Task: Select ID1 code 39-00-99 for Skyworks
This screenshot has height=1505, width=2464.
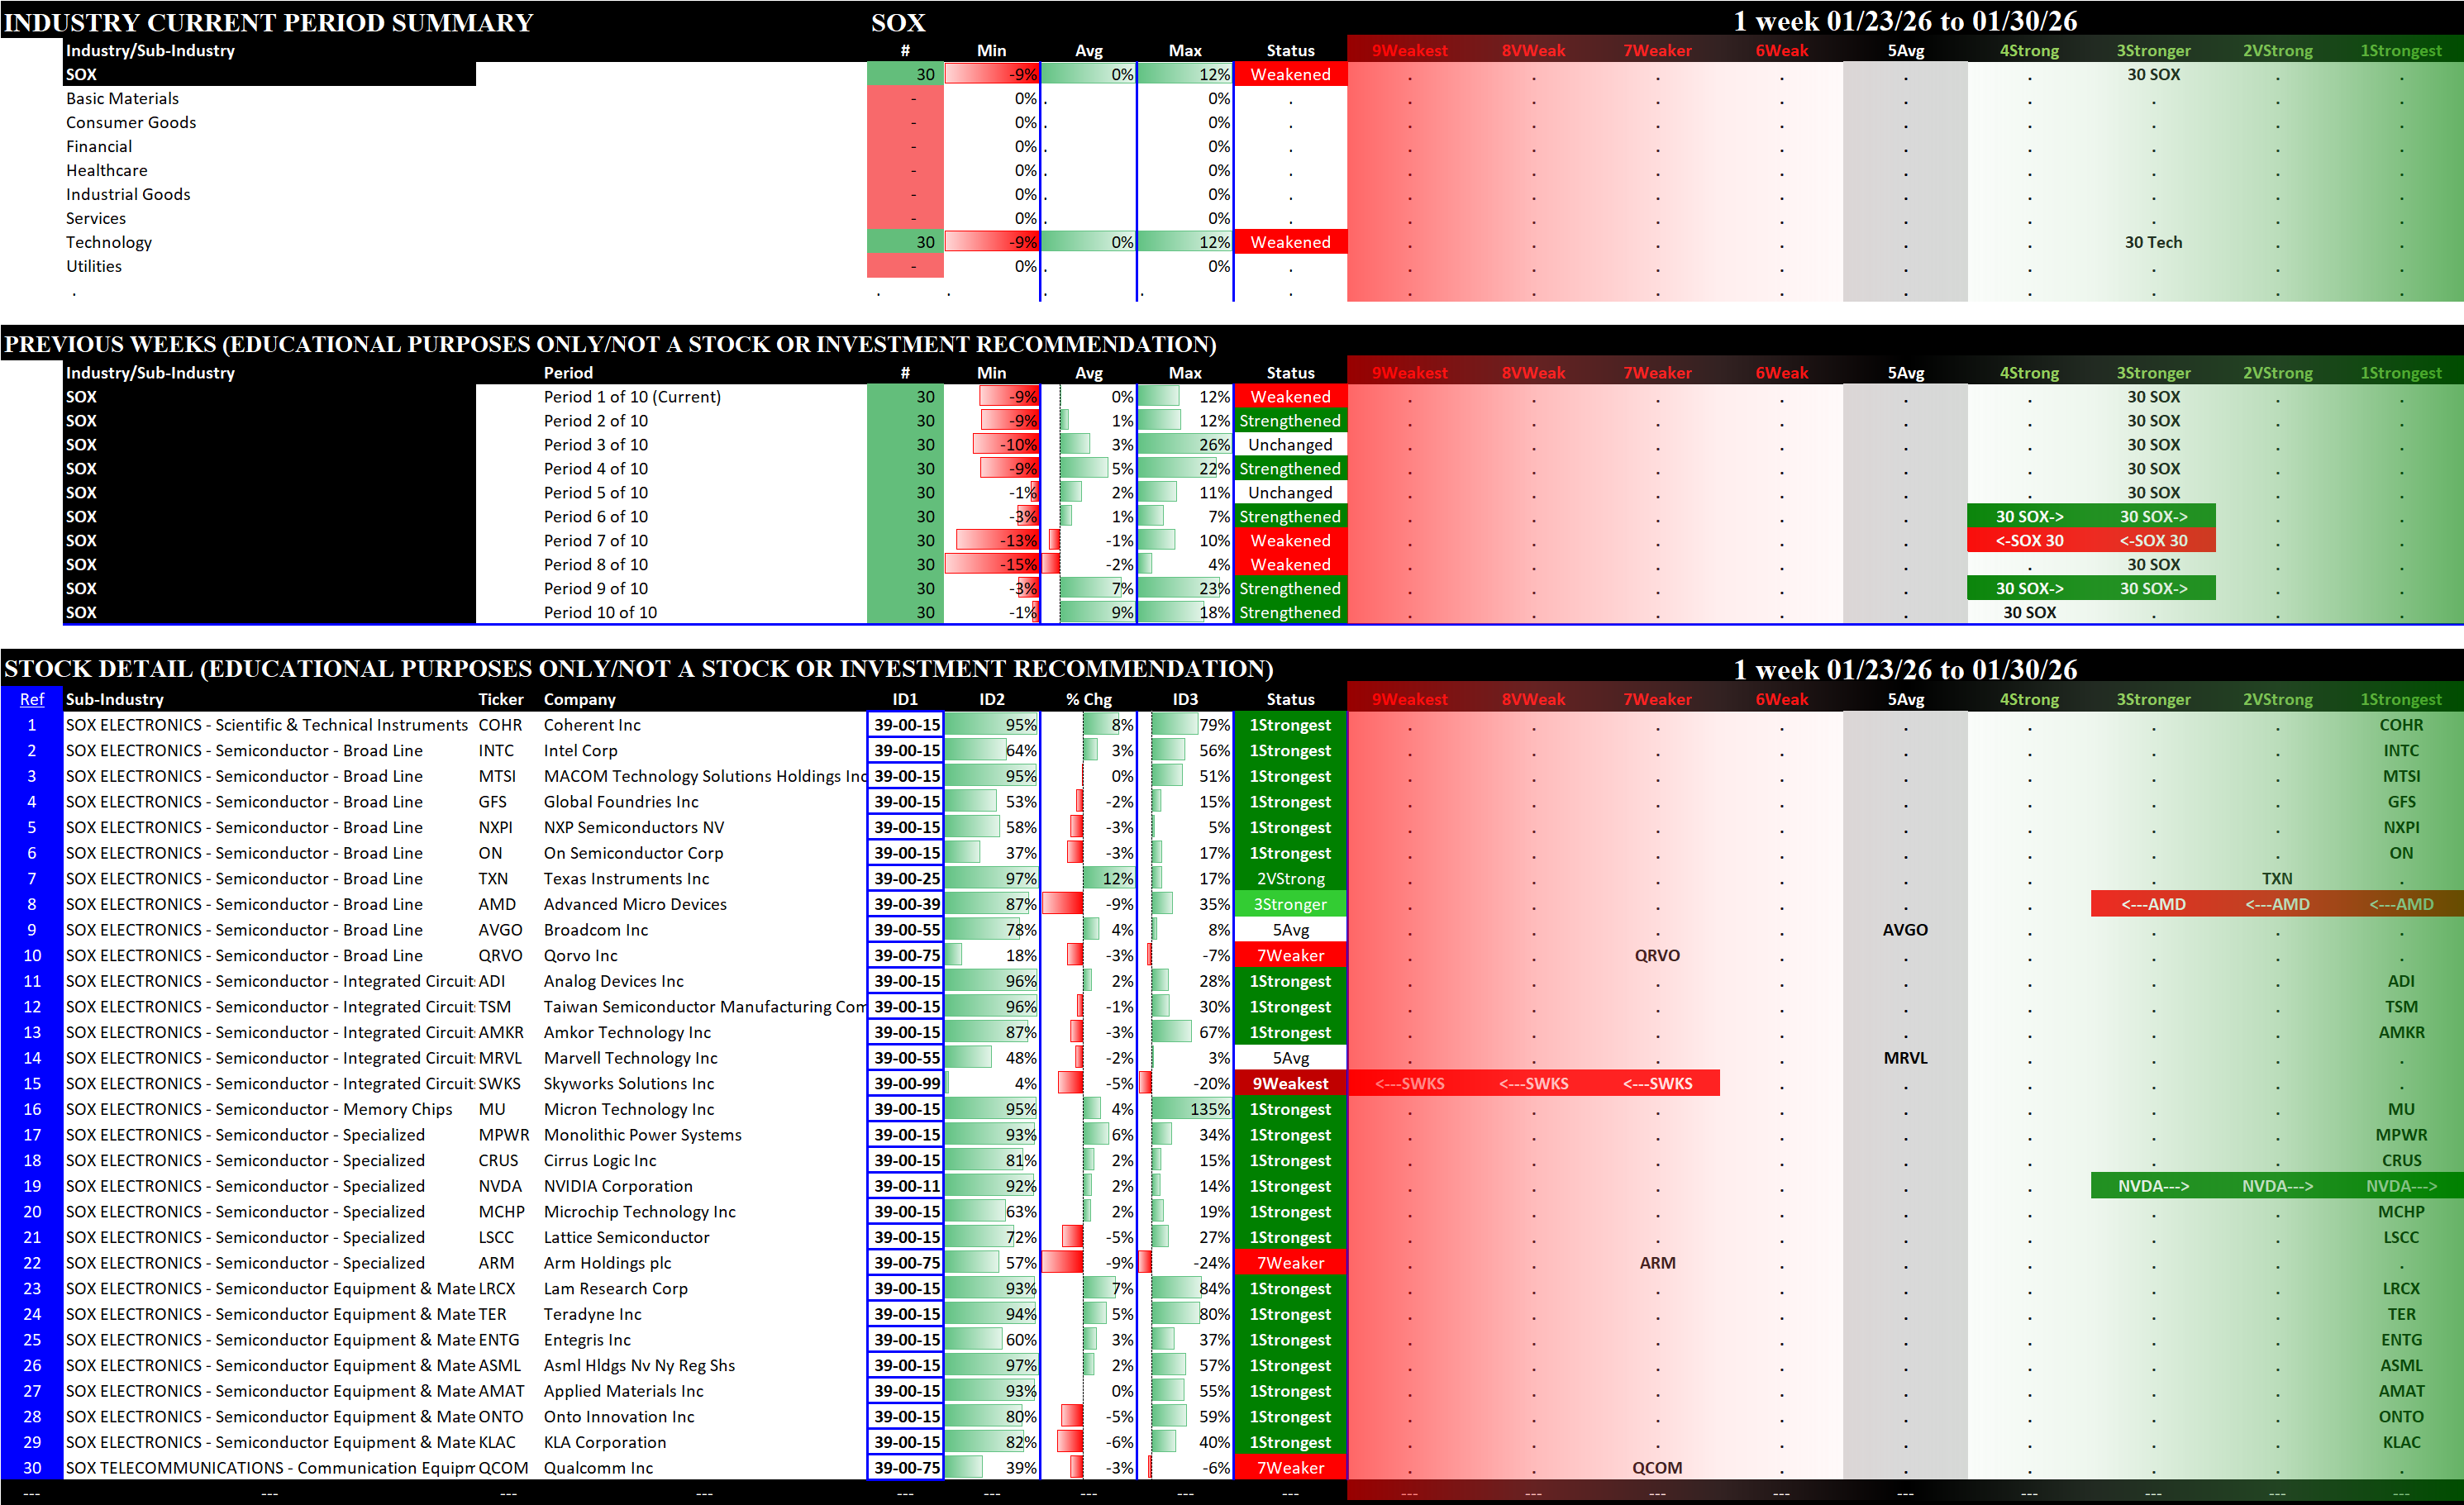Action: pyautogui.click(x=906, y=1084)
